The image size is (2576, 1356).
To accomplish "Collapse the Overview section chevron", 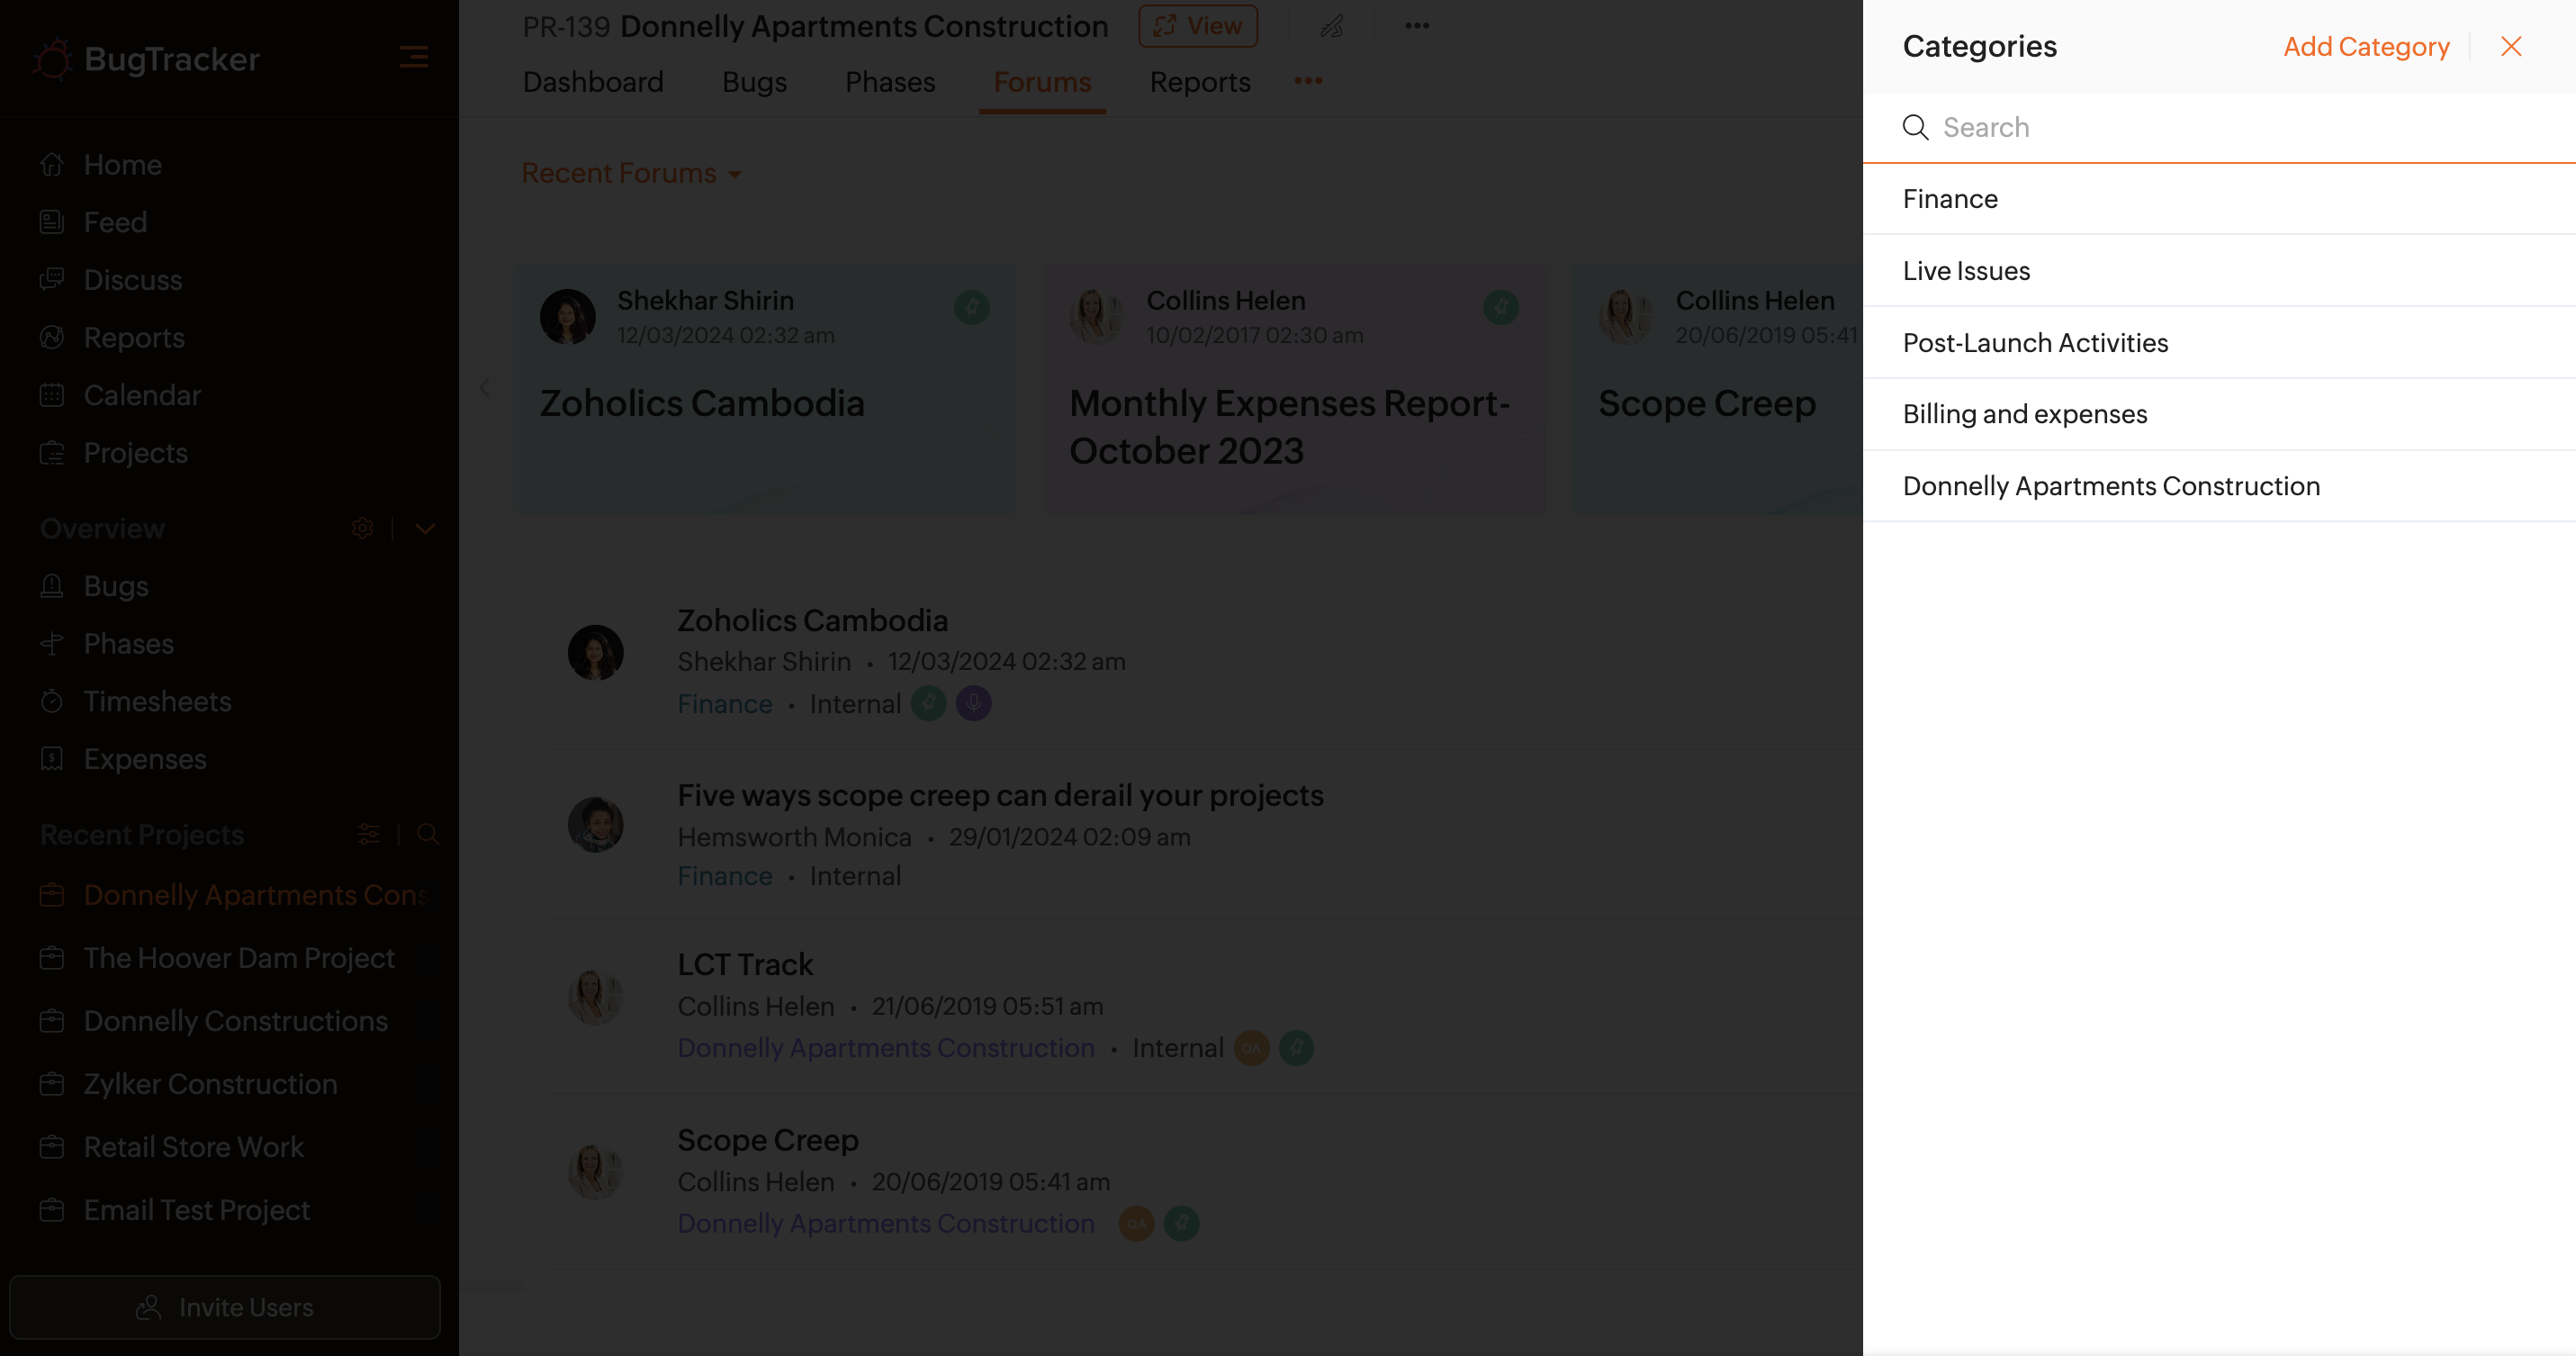I will coord(425,528).
